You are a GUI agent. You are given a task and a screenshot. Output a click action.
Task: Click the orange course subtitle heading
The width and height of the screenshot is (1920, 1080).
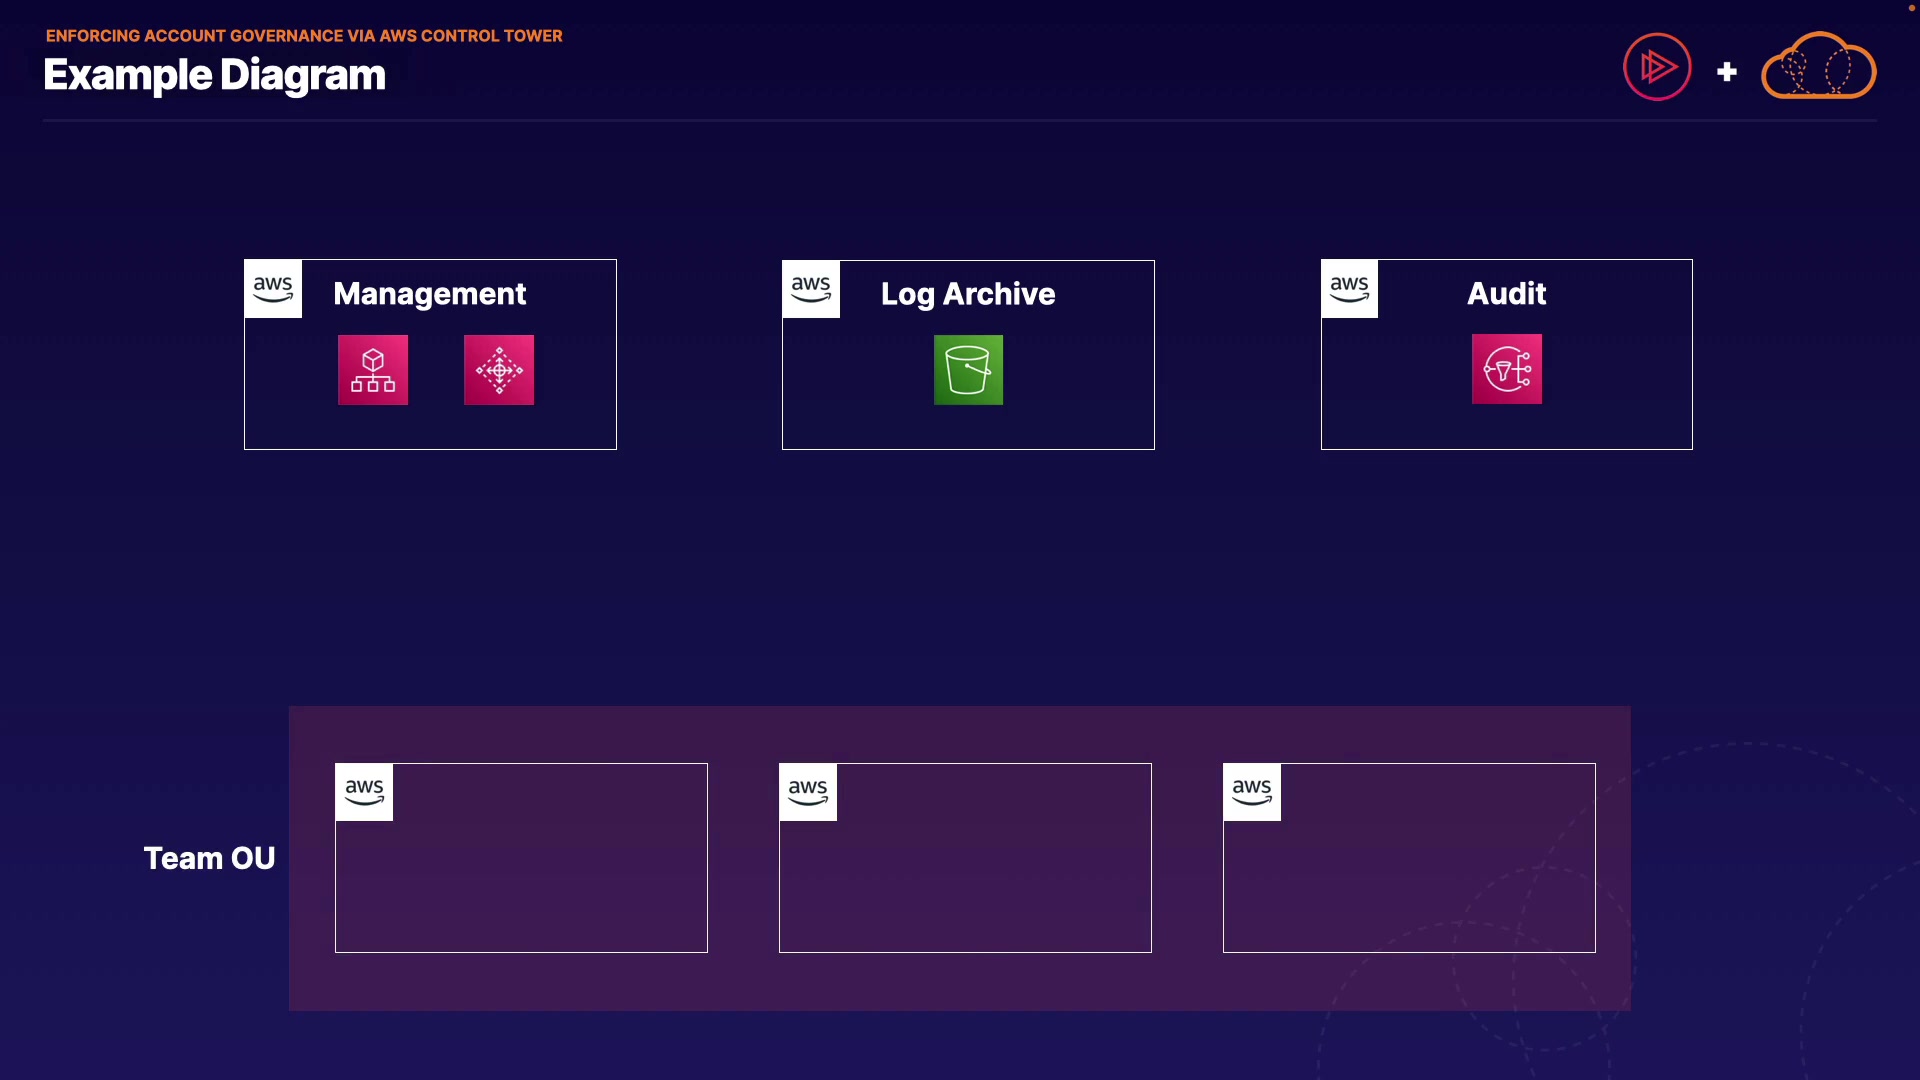click(x=304, y=36)
